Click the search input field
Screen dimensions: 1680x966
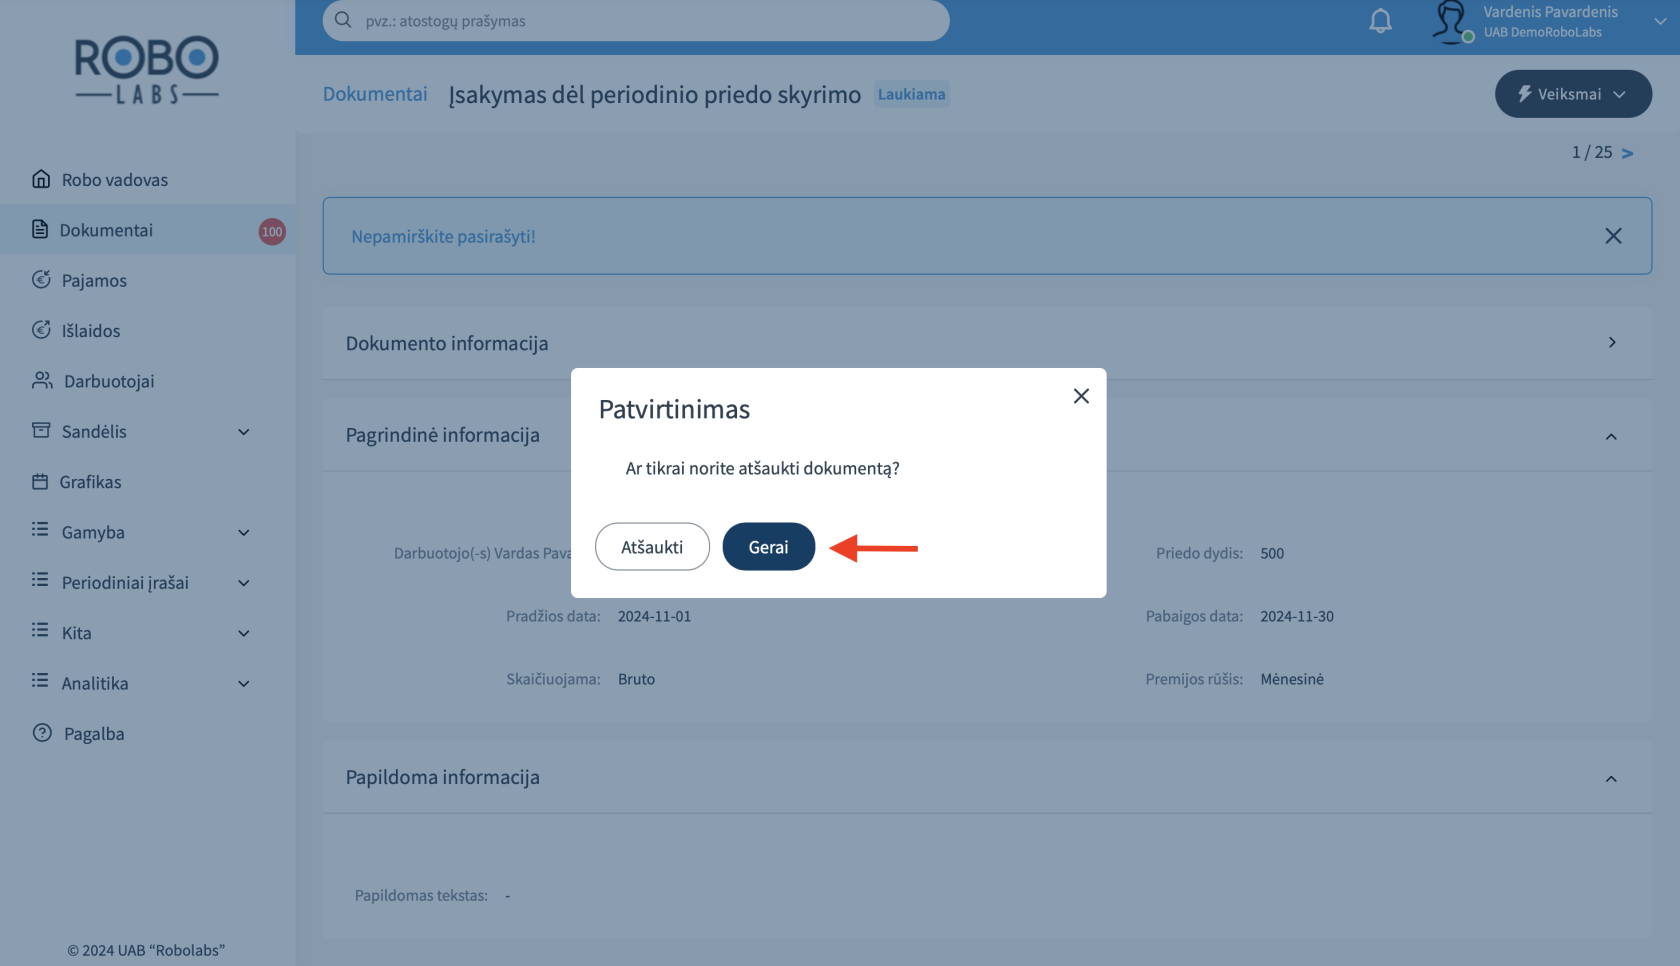[x=636, y=21]
